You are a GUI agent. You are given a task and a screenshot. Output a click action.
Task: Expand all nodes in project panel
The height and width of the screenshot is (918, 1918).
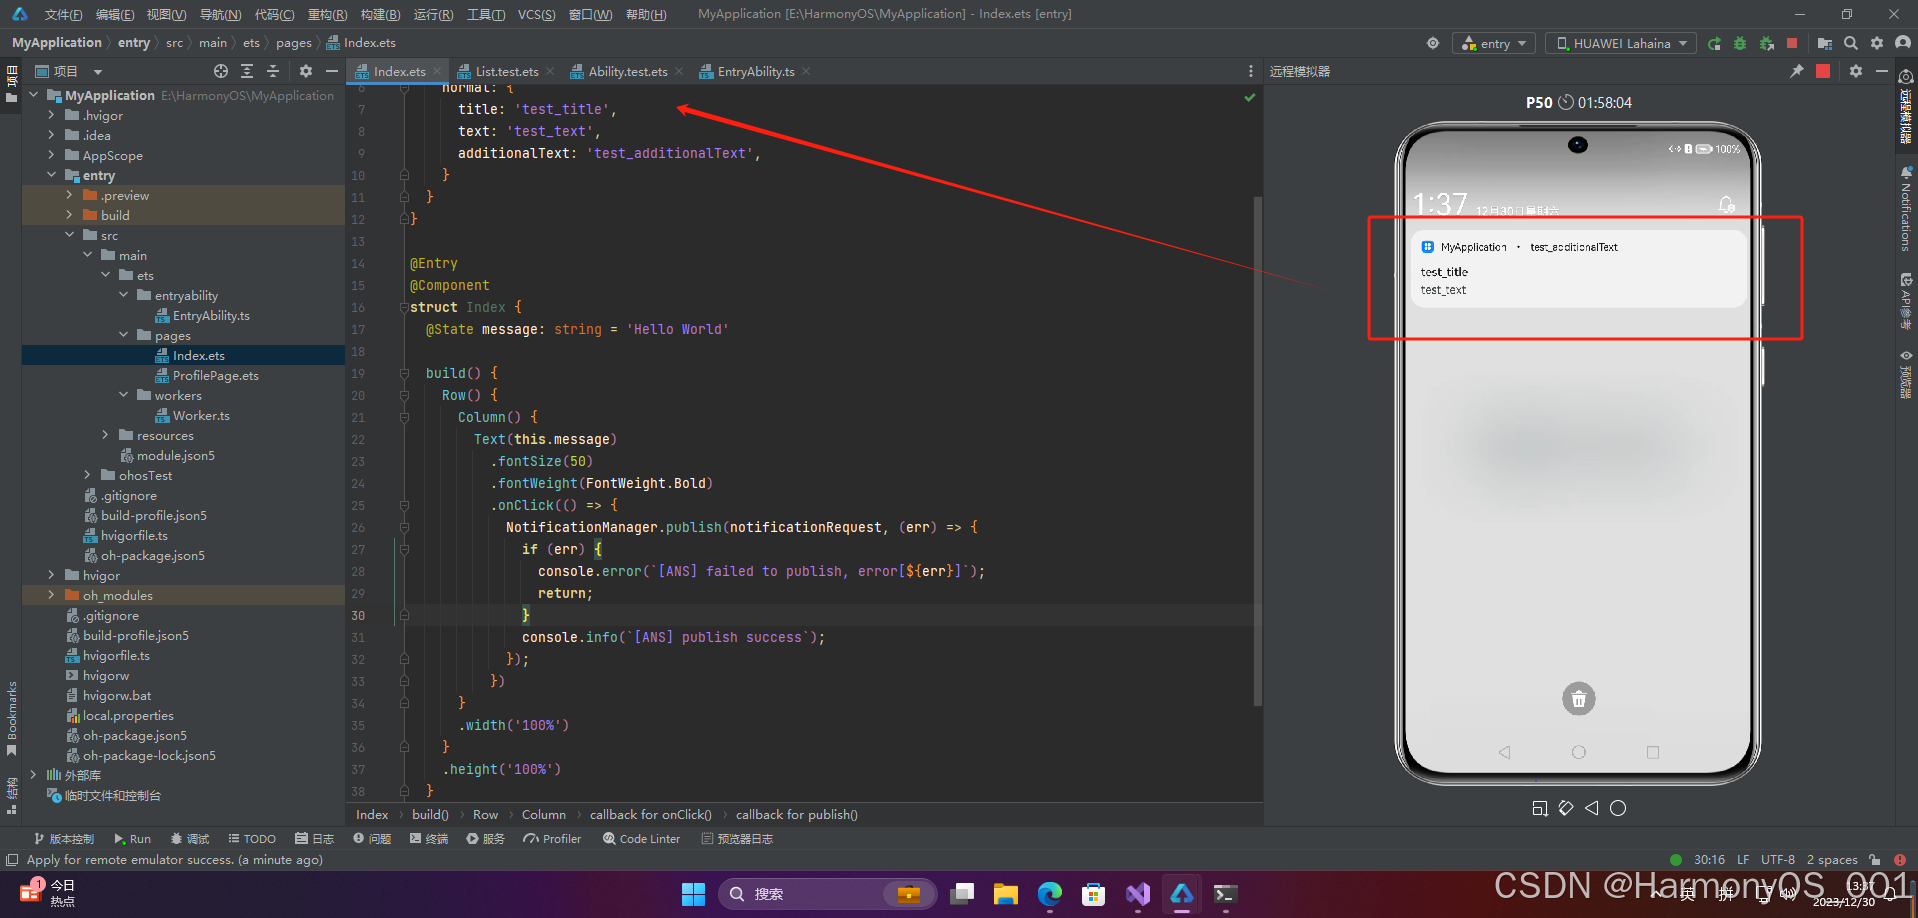pyautogui.click(x=247, y=71)
